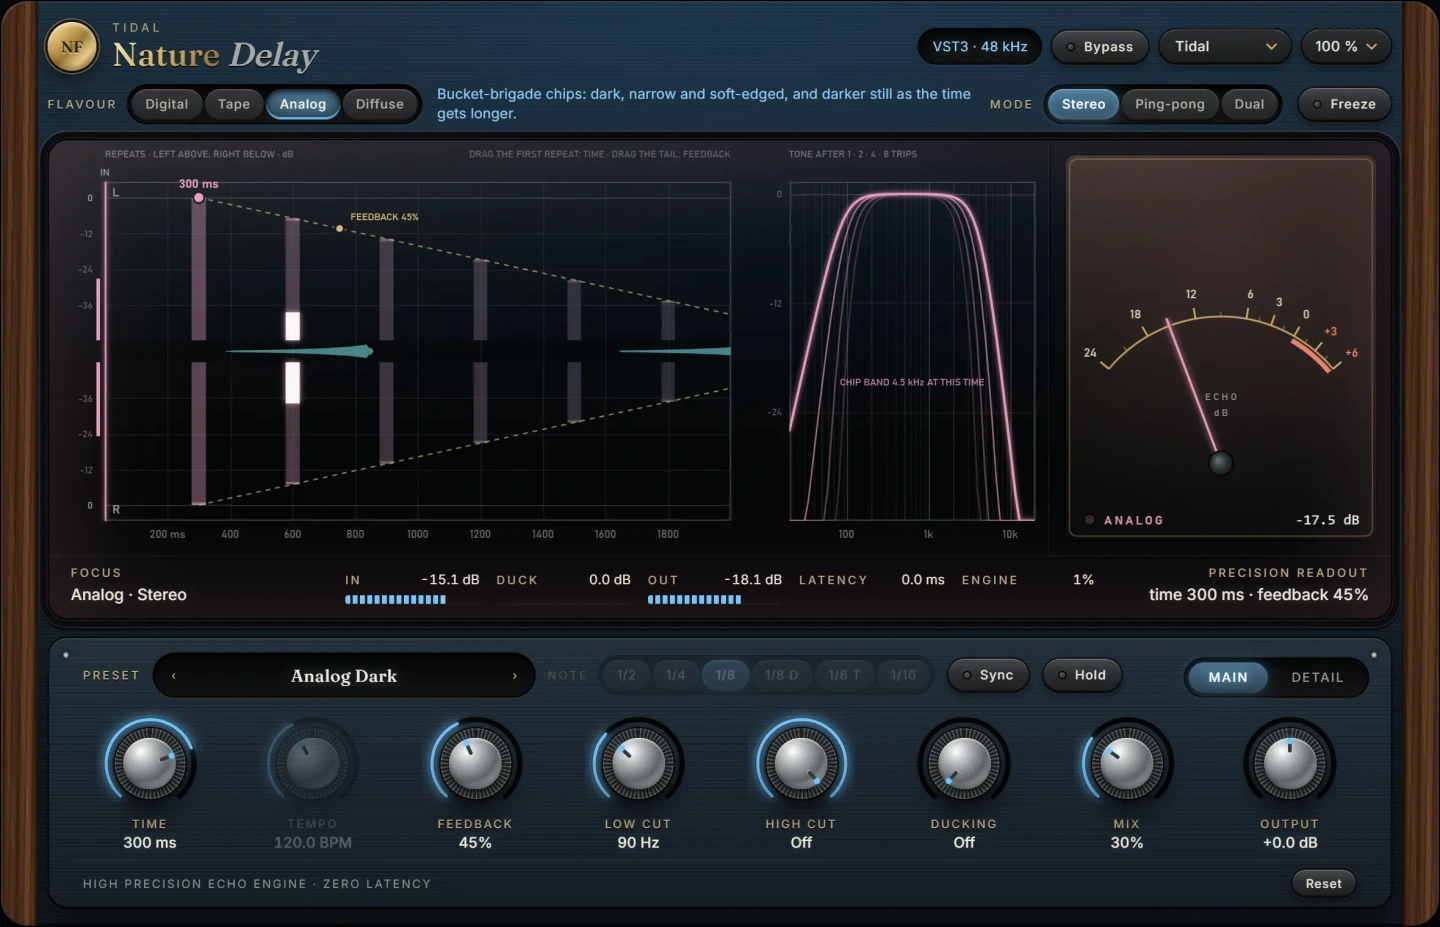Choose the 1/16 note value
Viewport: 1440px width, 927px height.
tap(904, 675)
